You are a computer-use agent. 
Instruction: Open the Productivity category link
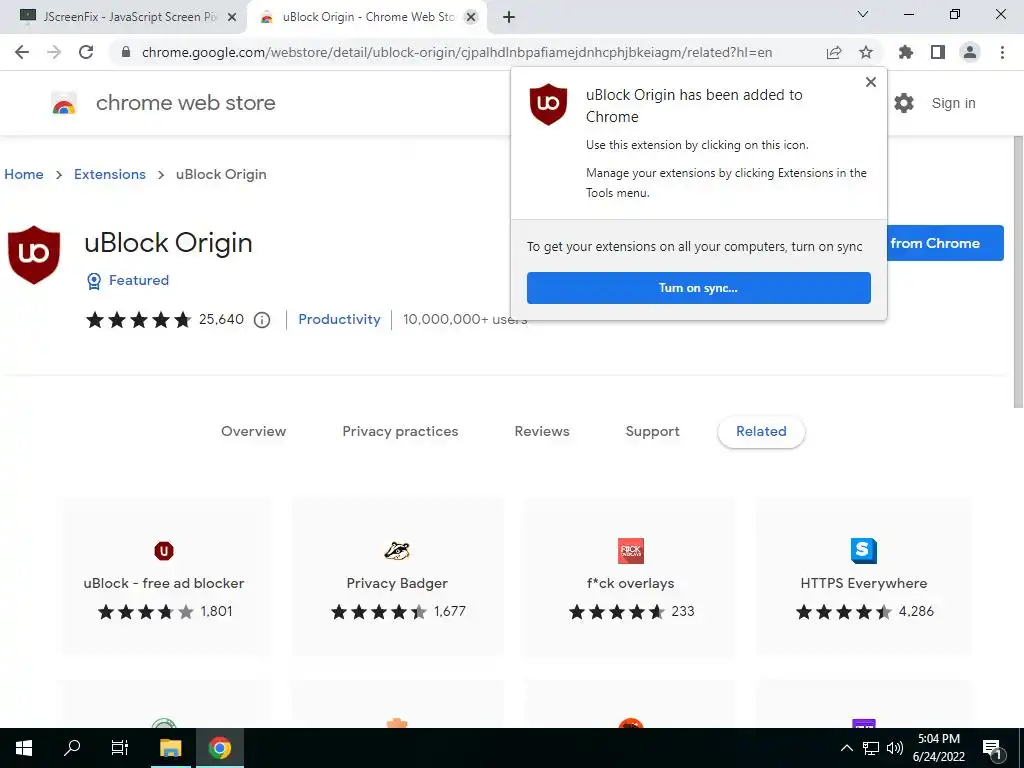click(x=340, y=319)
